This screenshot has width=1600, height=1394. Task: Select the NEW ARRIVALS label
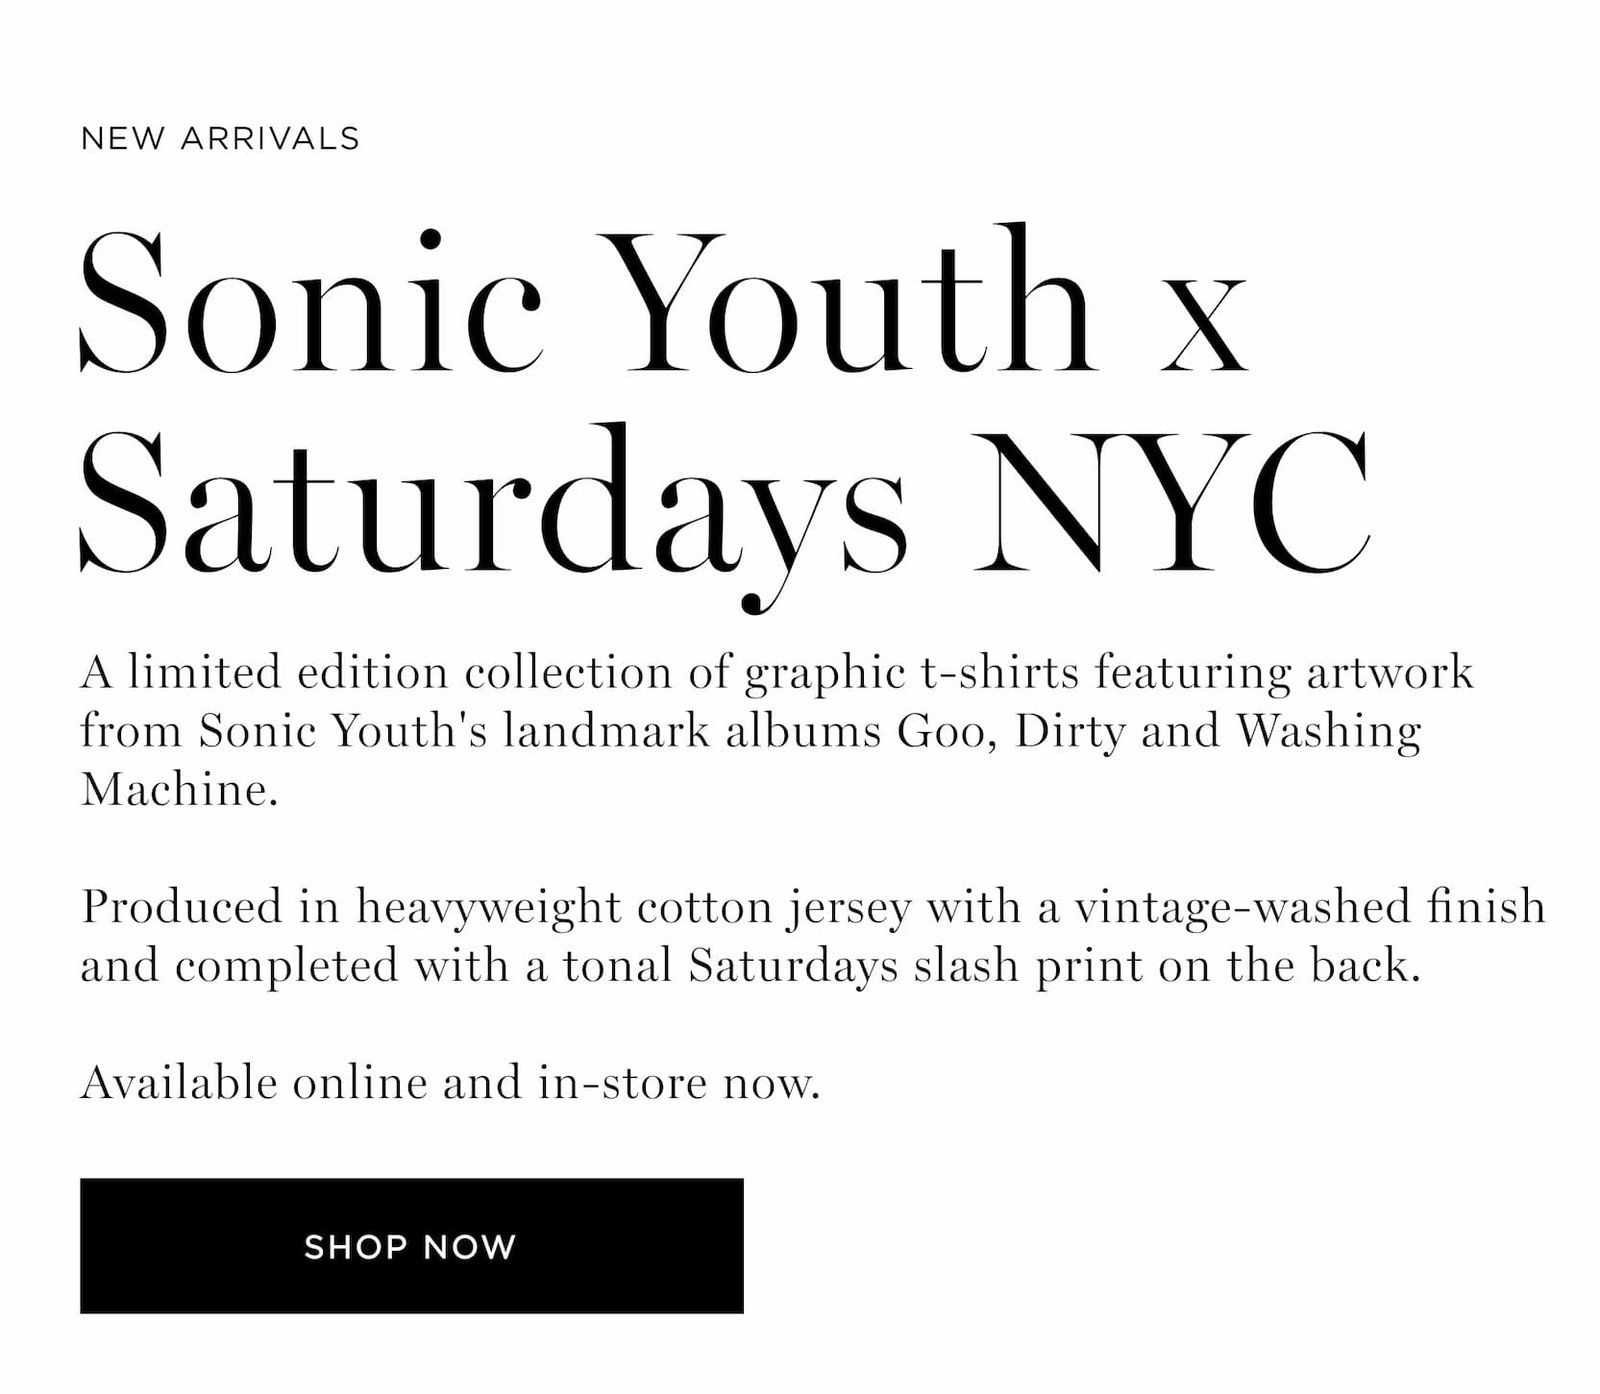pos(220,138)
